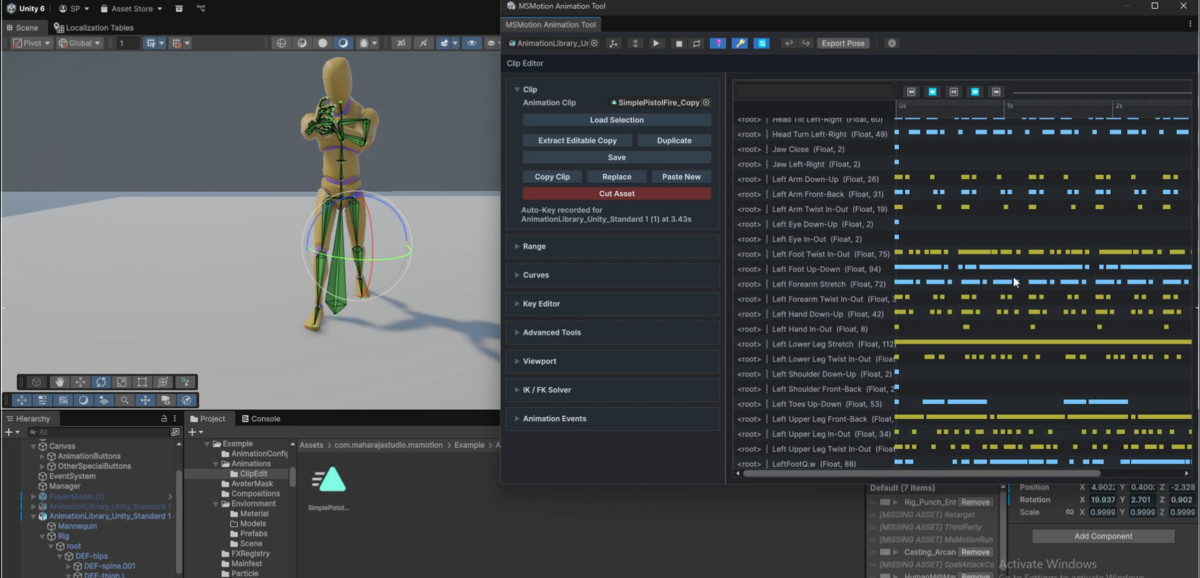Click Load Selection button

coord(617,120)
